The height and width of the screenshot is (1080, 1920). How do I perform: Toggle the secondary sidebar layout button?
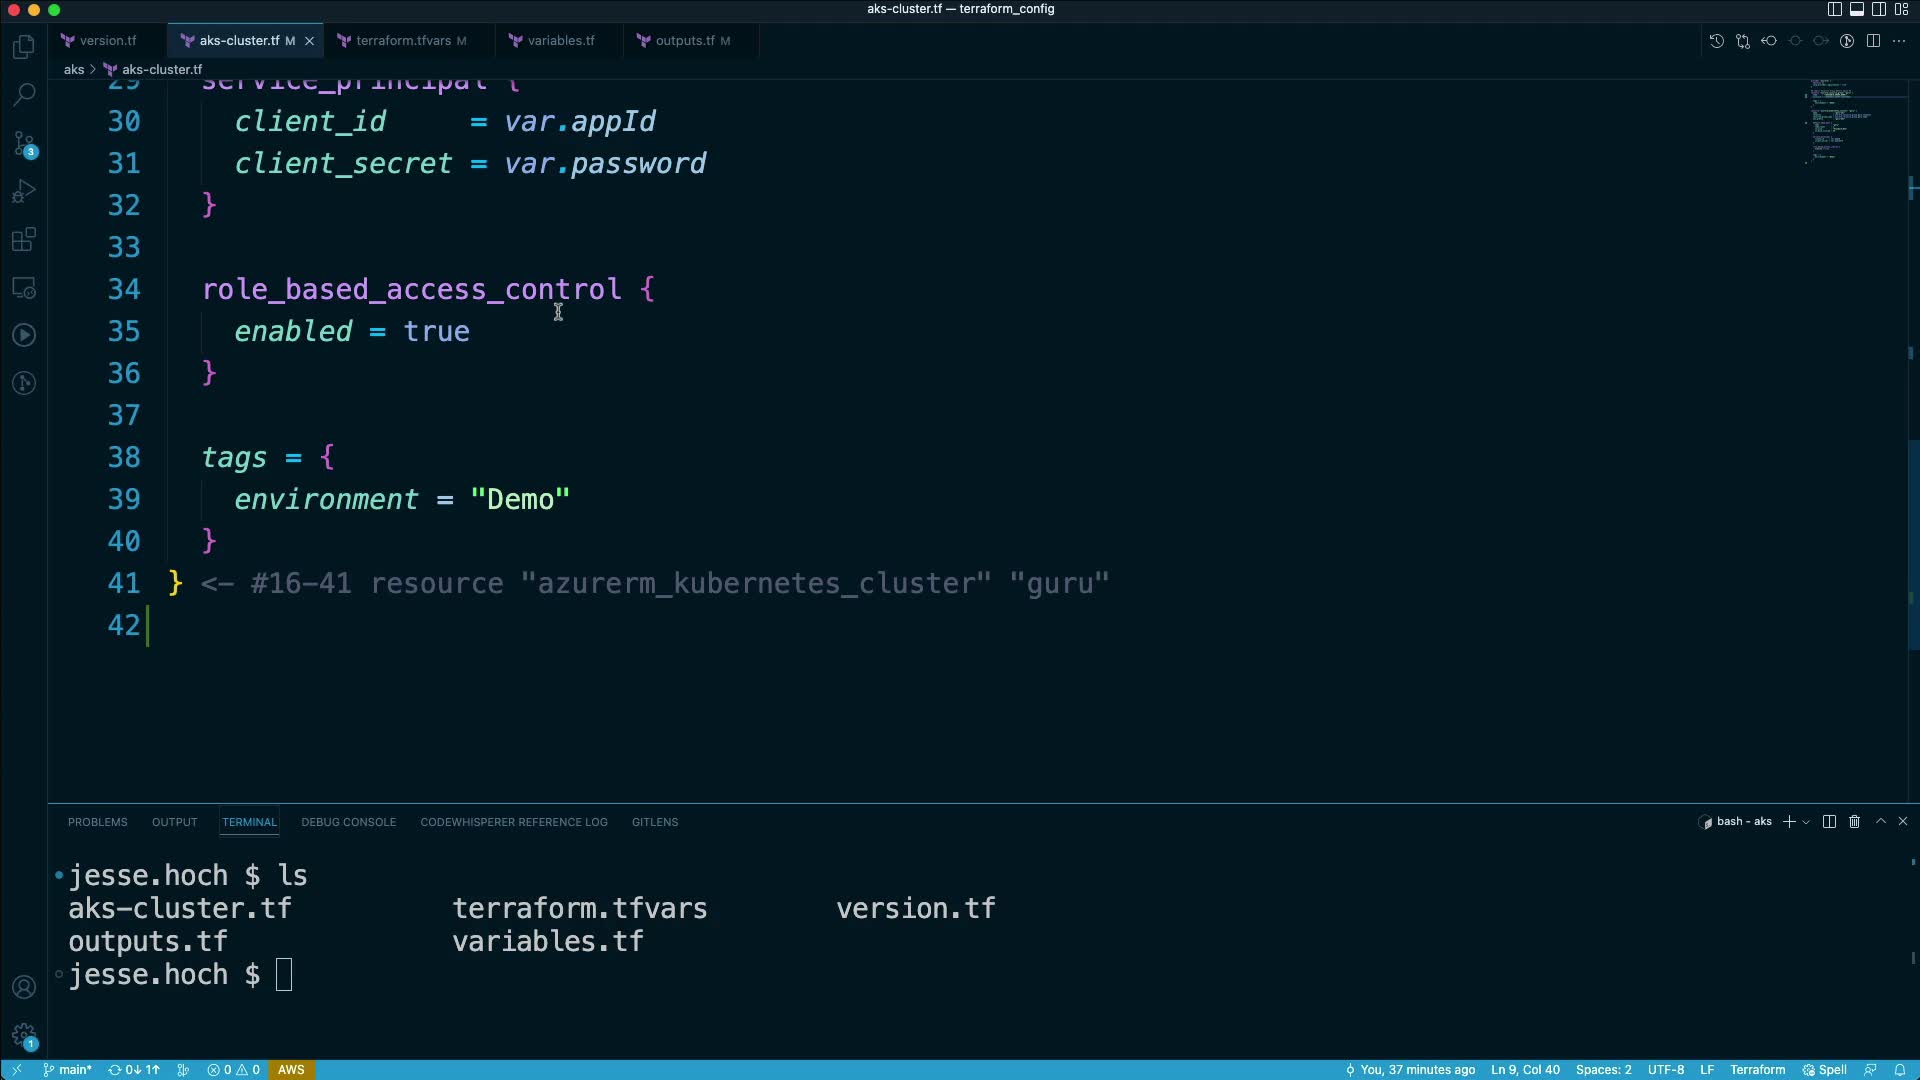click(x=1879, y=9)
